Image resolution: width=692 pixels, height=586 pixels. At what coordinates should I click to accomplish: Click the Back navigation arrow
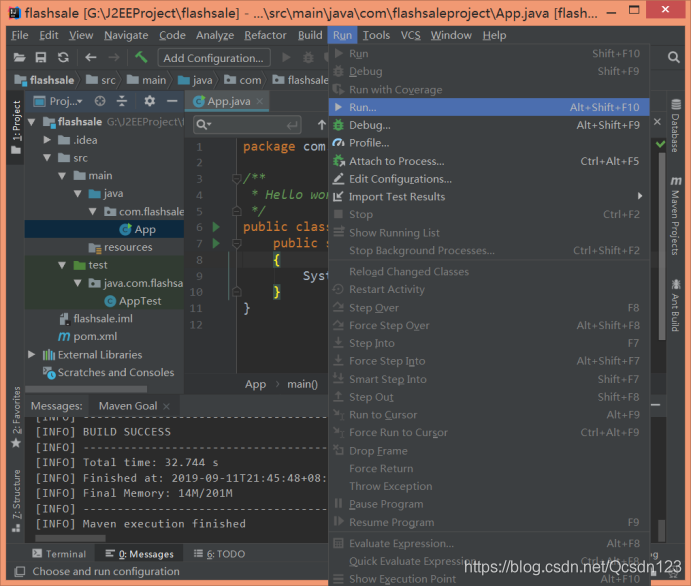coord(90,57)
